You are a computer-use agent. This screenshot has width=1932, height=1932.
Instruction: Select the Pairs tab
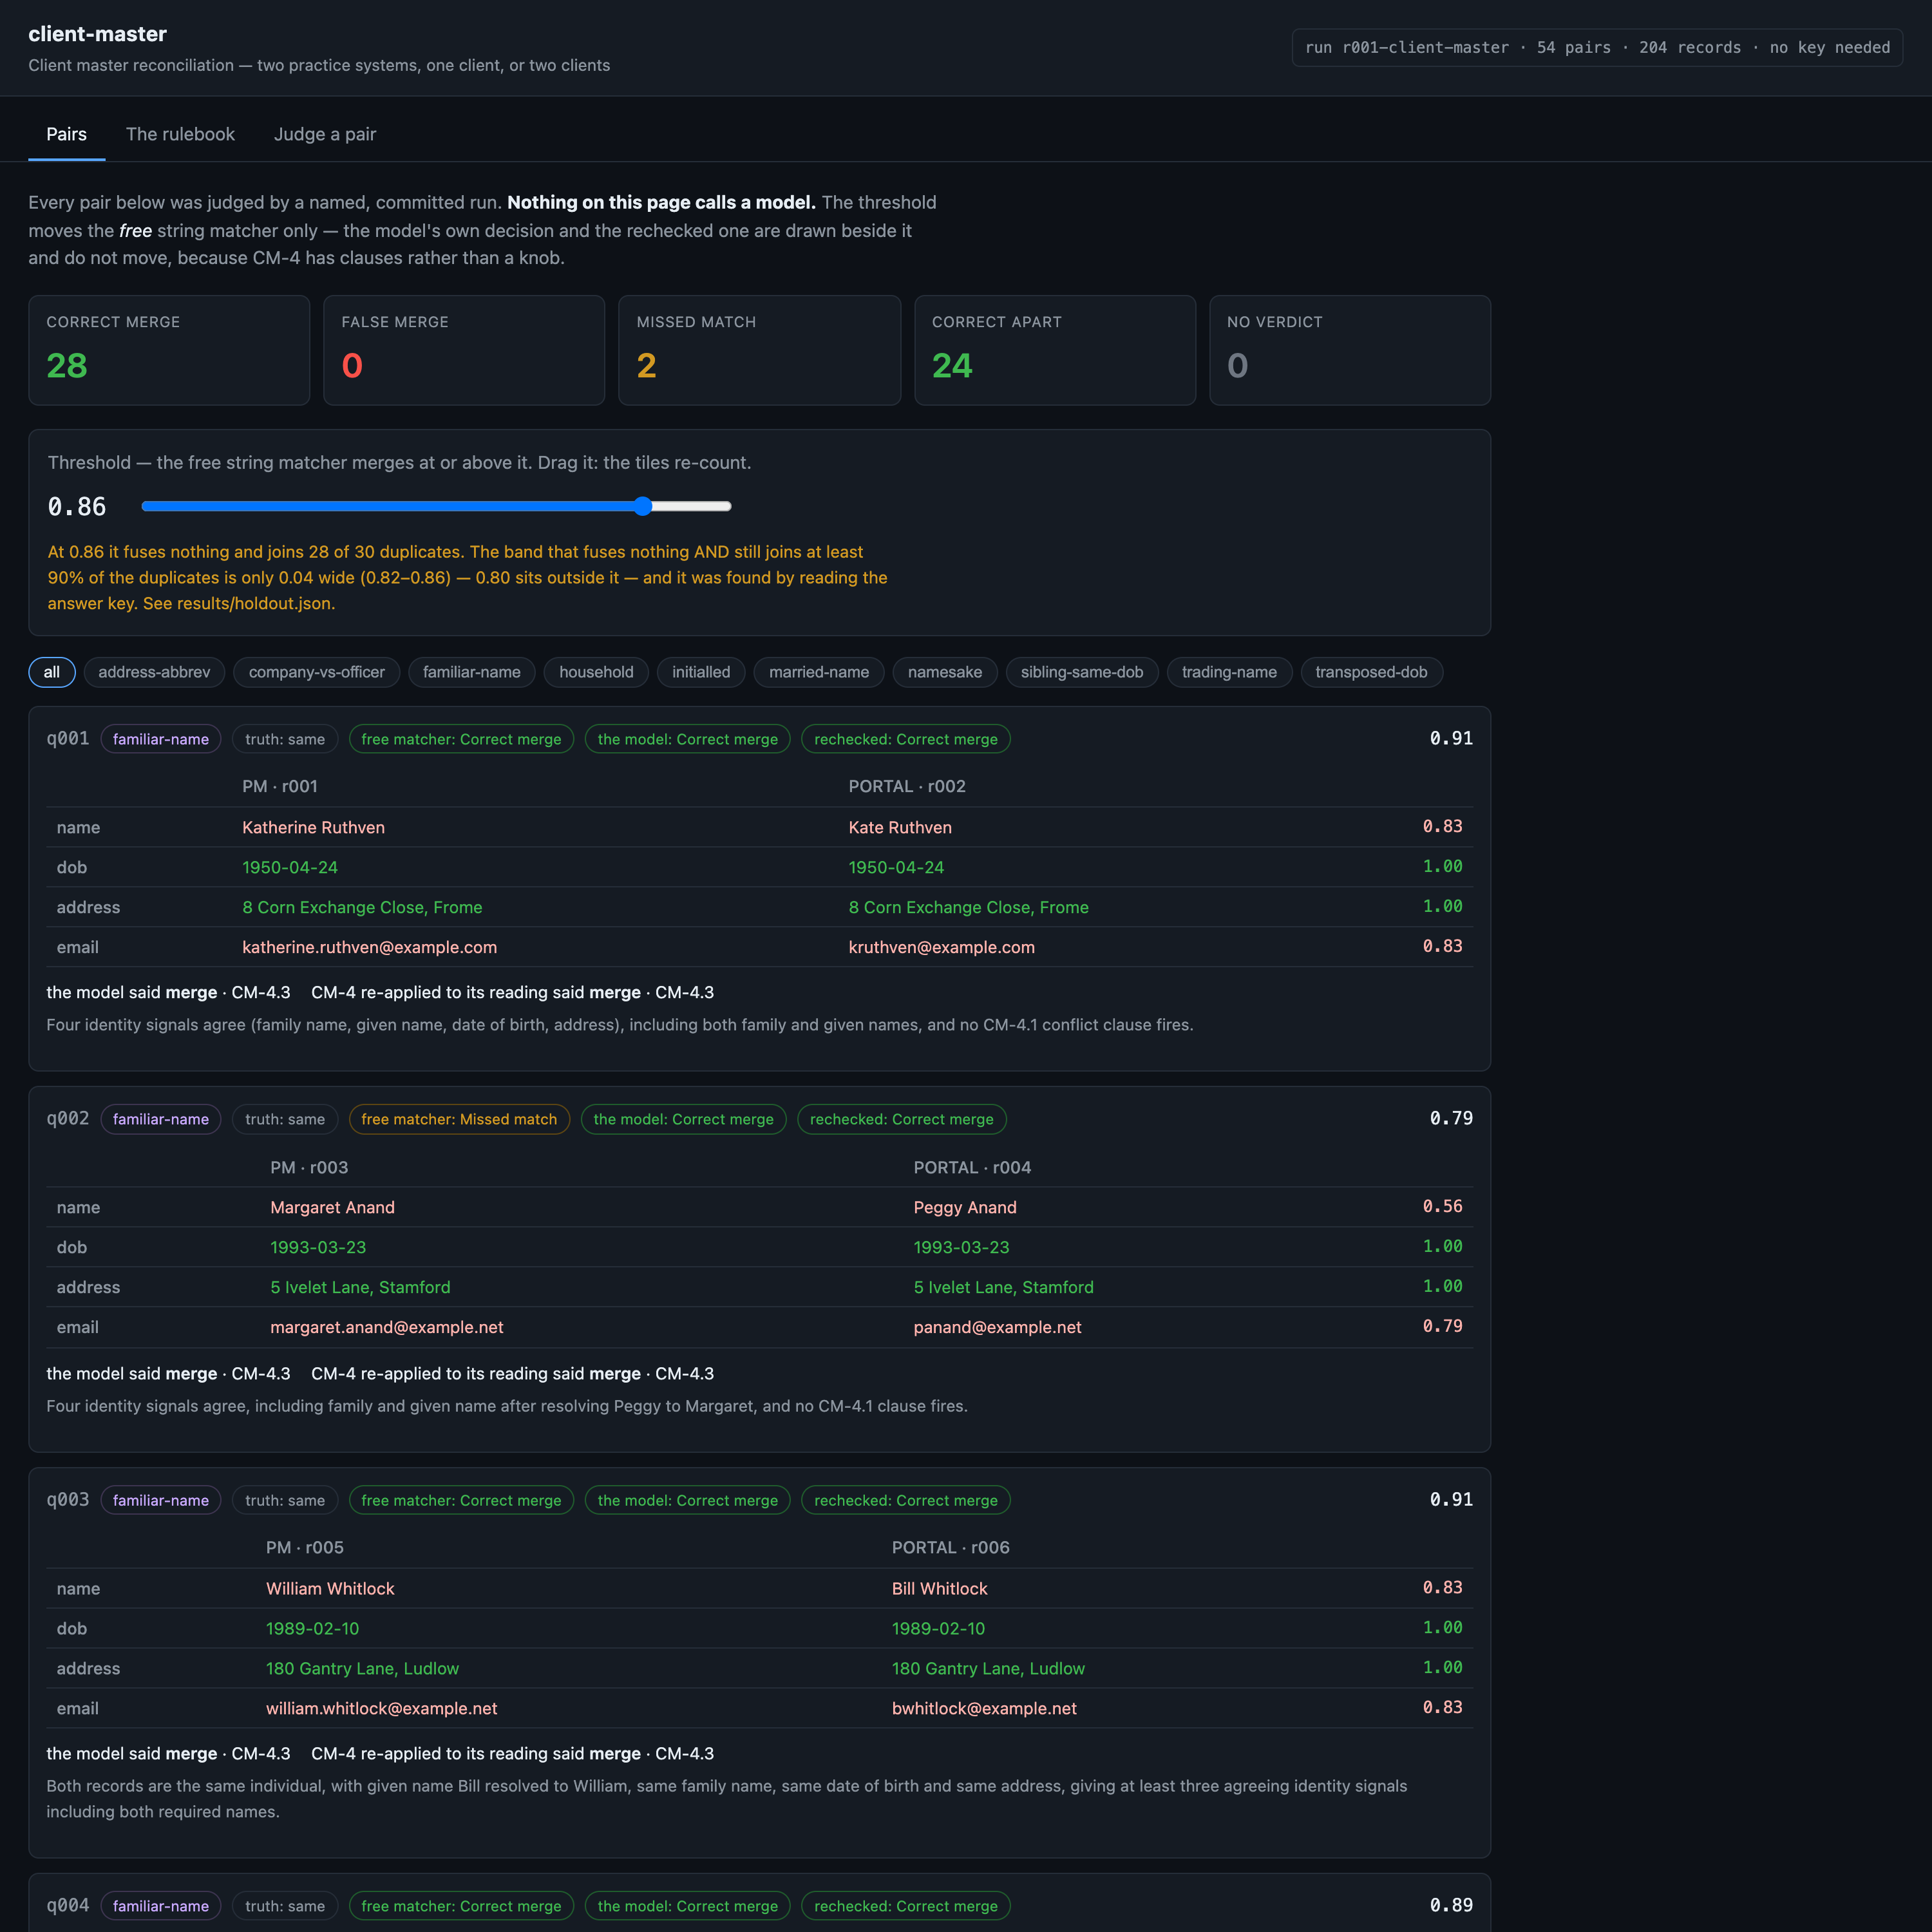[x=66, y=134]
